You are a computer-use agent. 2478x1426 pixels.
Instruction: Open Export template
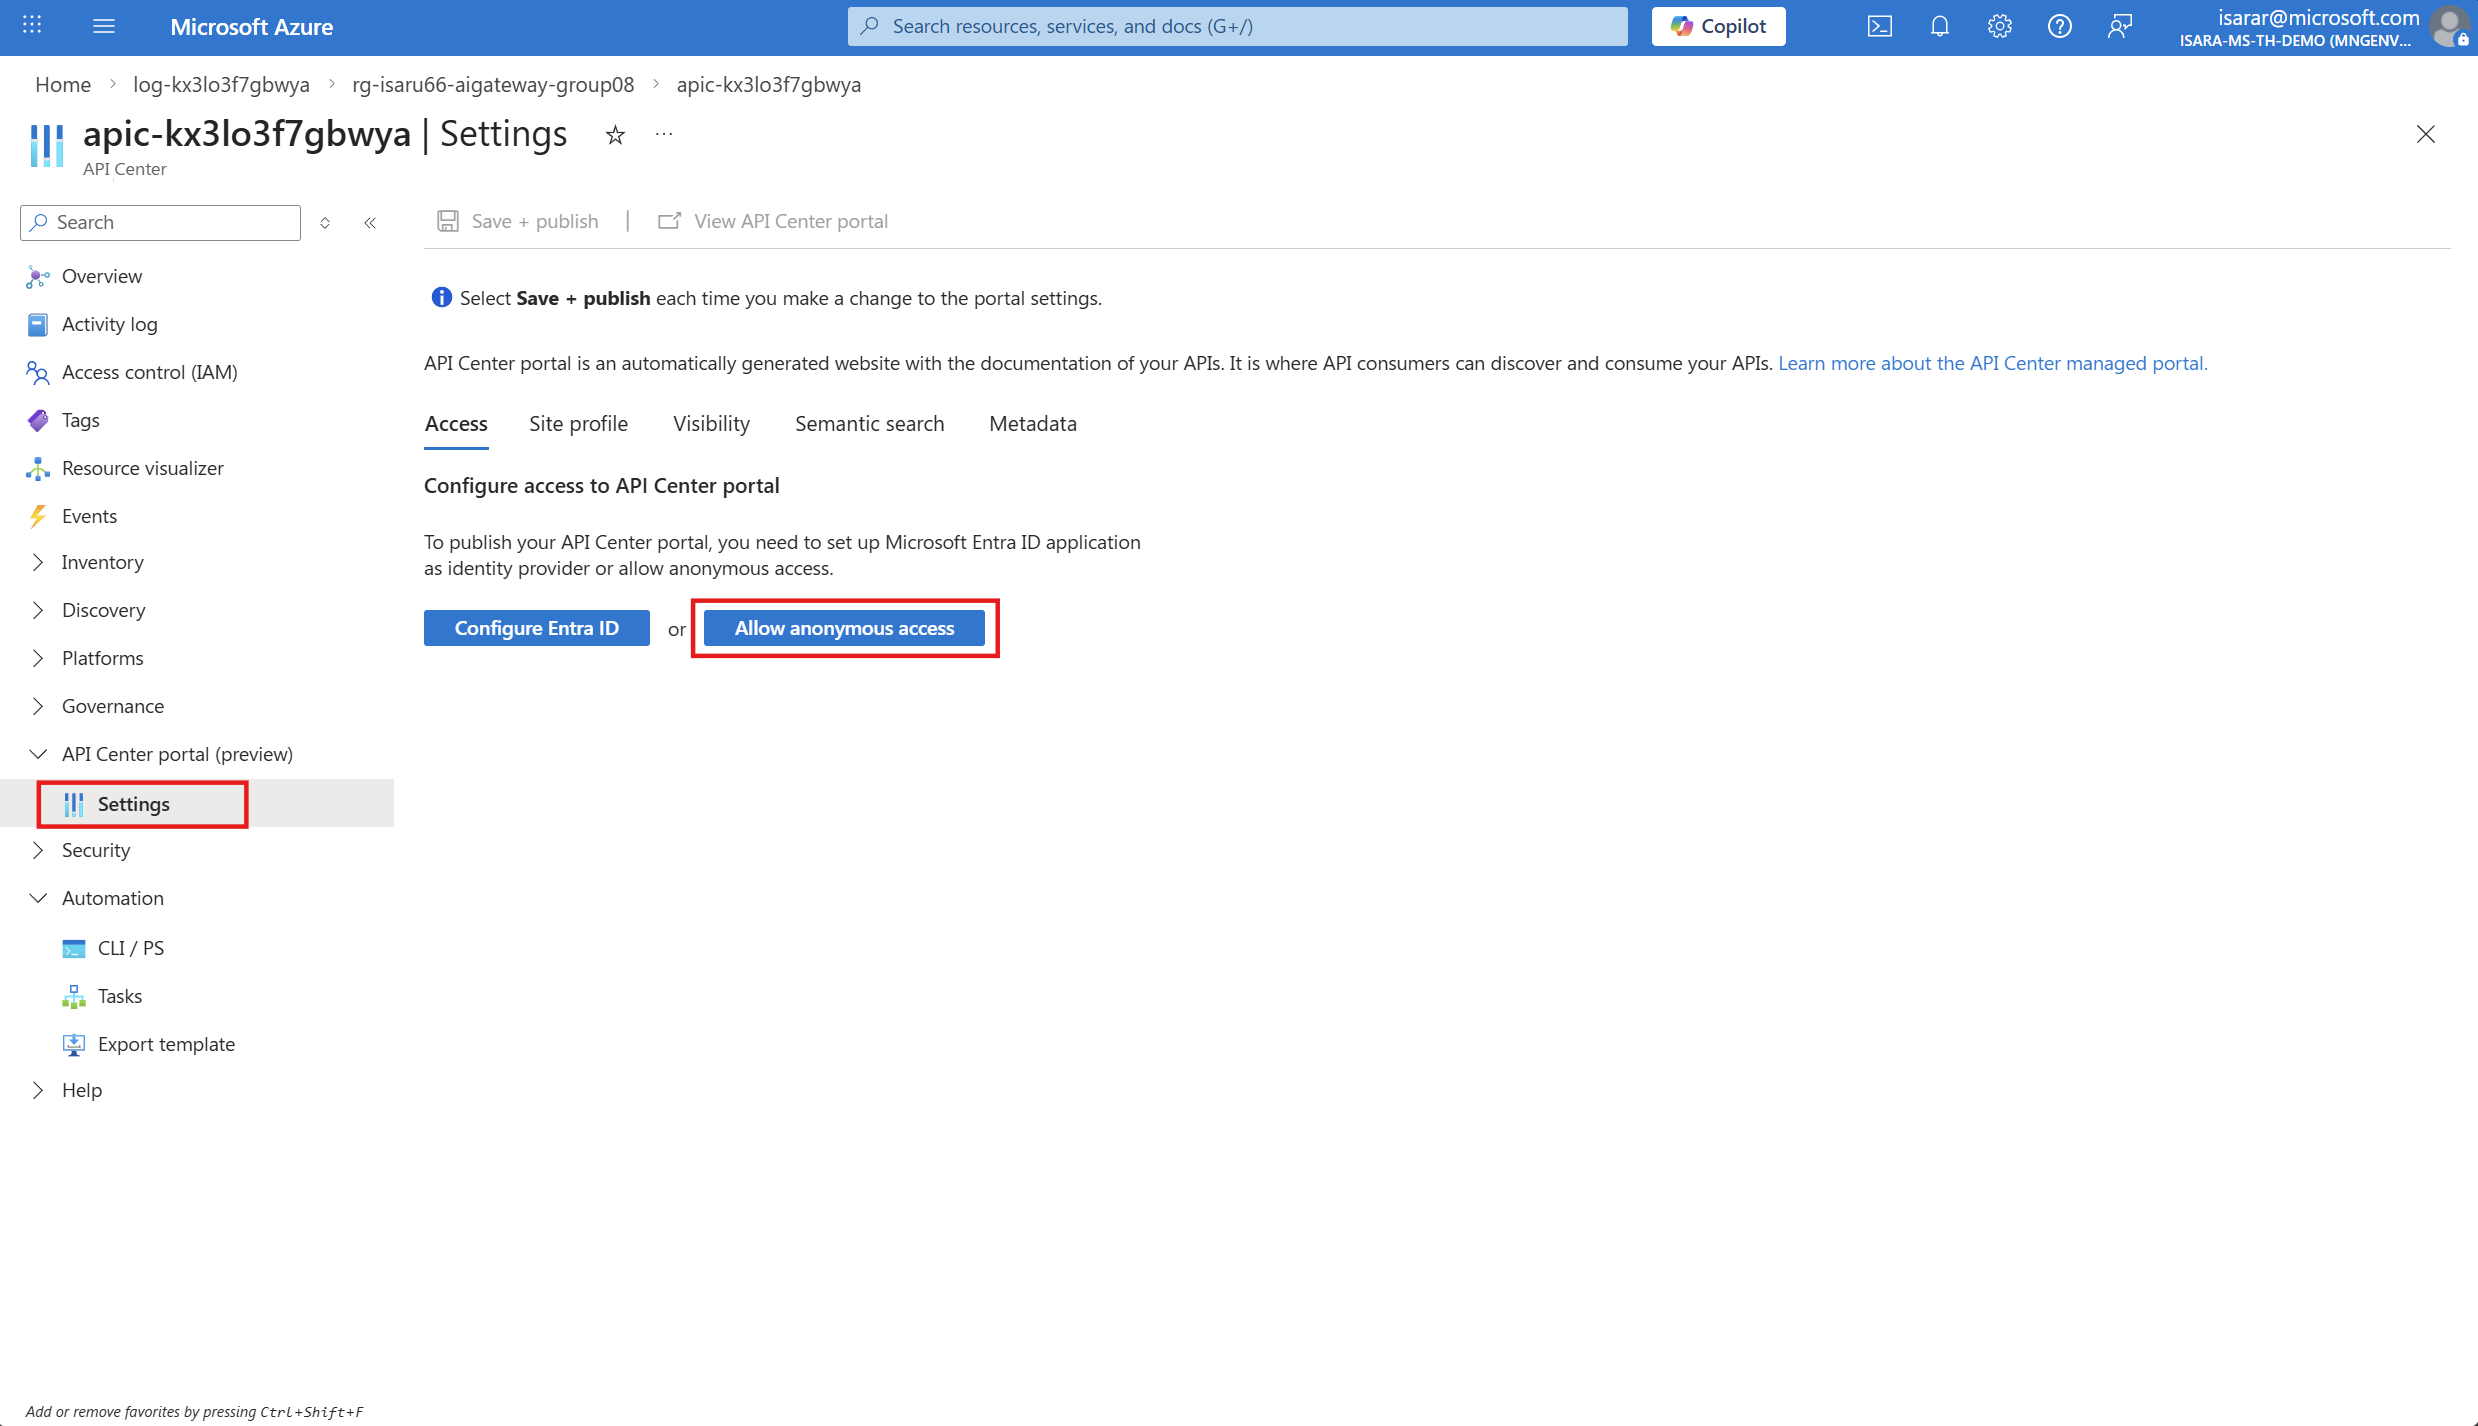(166, 1044)
